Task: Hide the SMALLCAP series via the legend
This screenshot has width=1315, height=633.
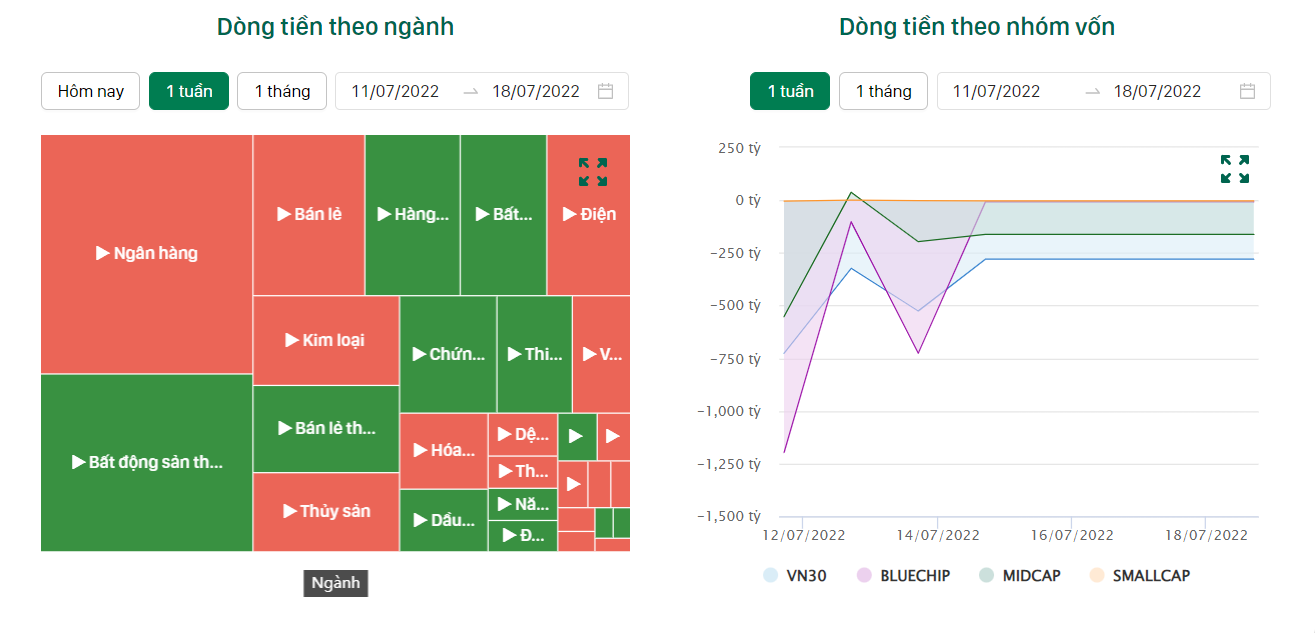Action: (x=1139, y=575)
